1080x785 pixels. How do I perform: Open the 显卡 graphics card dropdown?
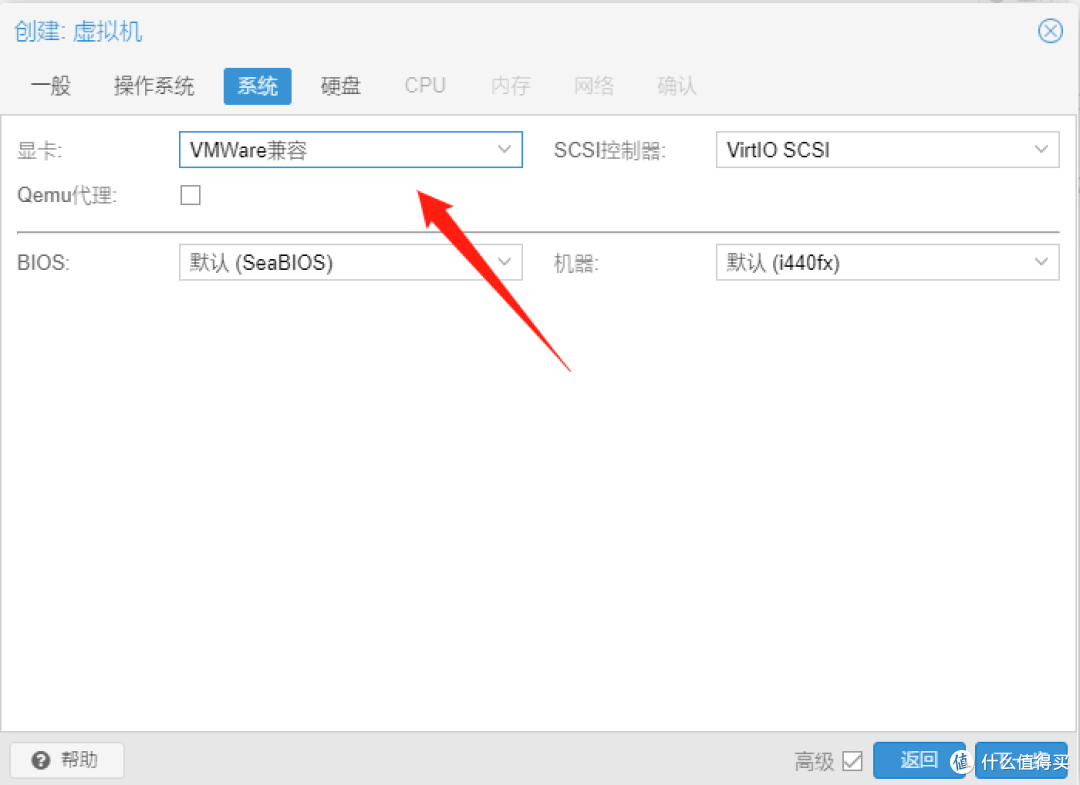click(x=505, y=149)
